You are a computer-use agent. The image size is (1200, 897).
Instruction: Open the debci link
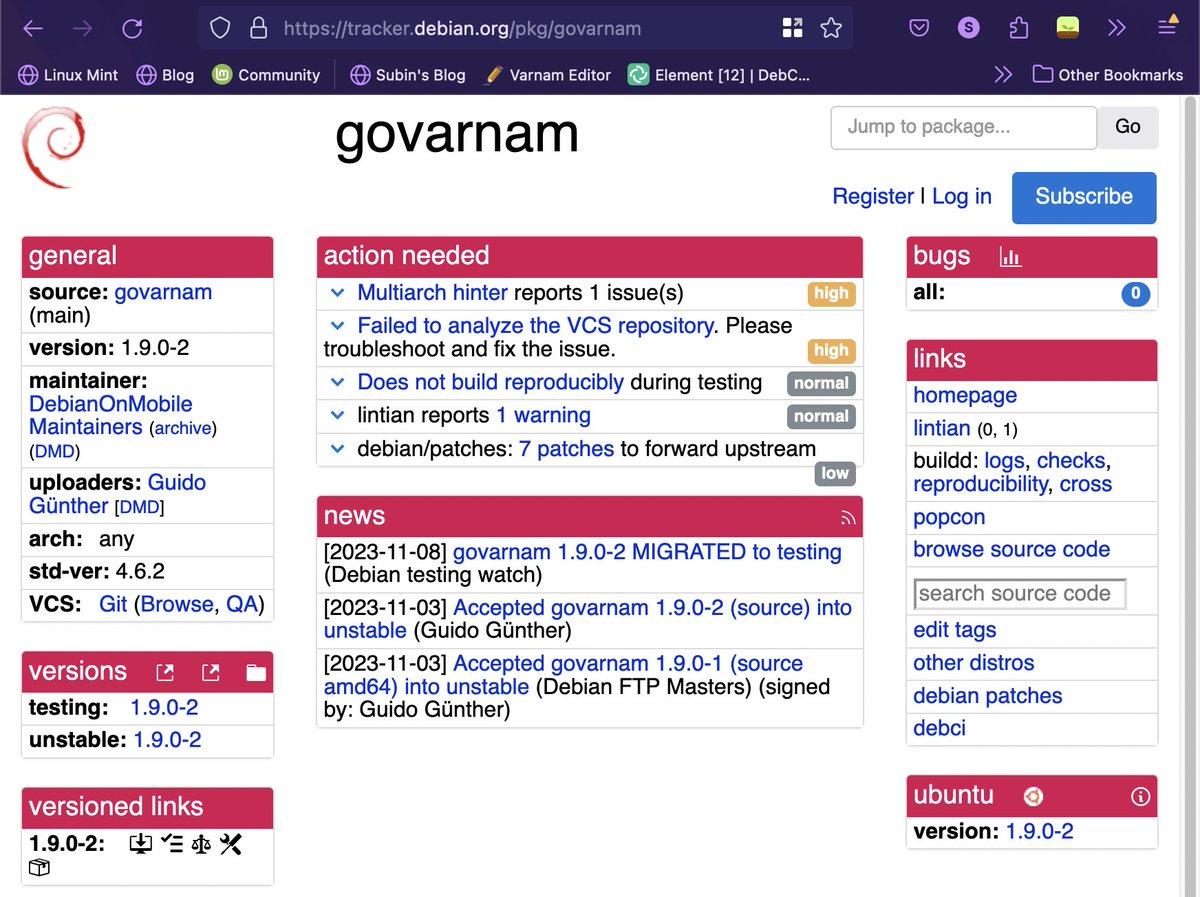[939, 728]
